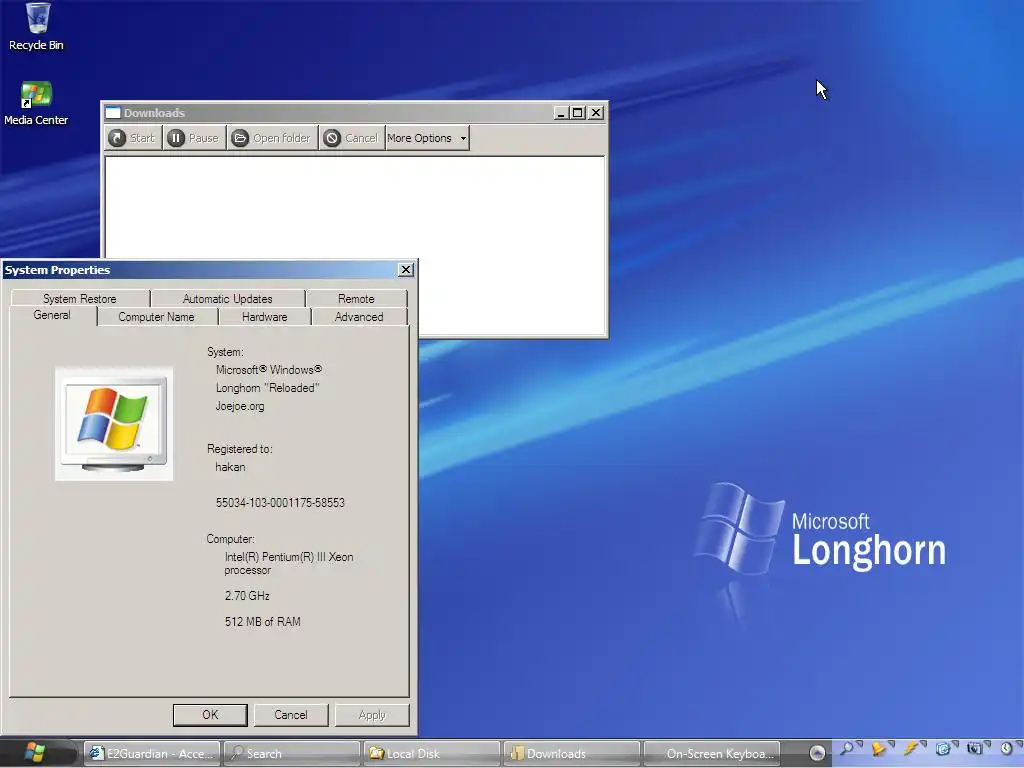
Task: Switch to On-Screen Keyboard from the taskbar
Action: click(712, 754)
